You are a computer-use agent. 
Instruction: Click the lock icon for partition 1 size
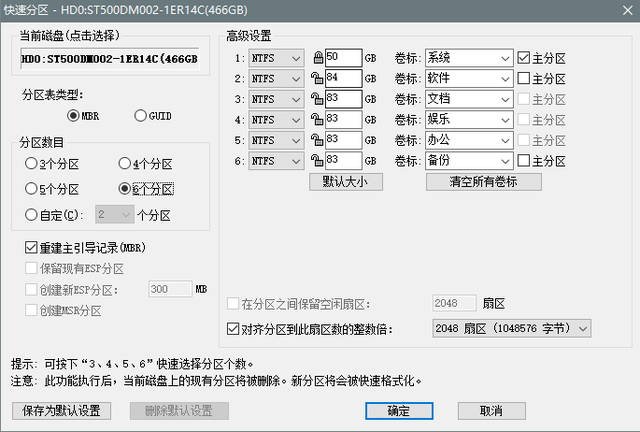pyautogui.click(x=318, y=58)
